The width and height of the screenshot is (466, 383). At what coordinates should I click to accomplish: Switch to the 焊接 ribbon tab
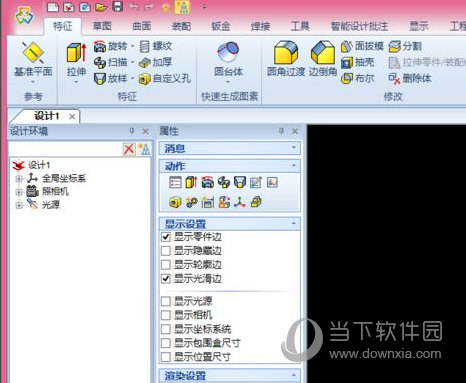(261, 26)
